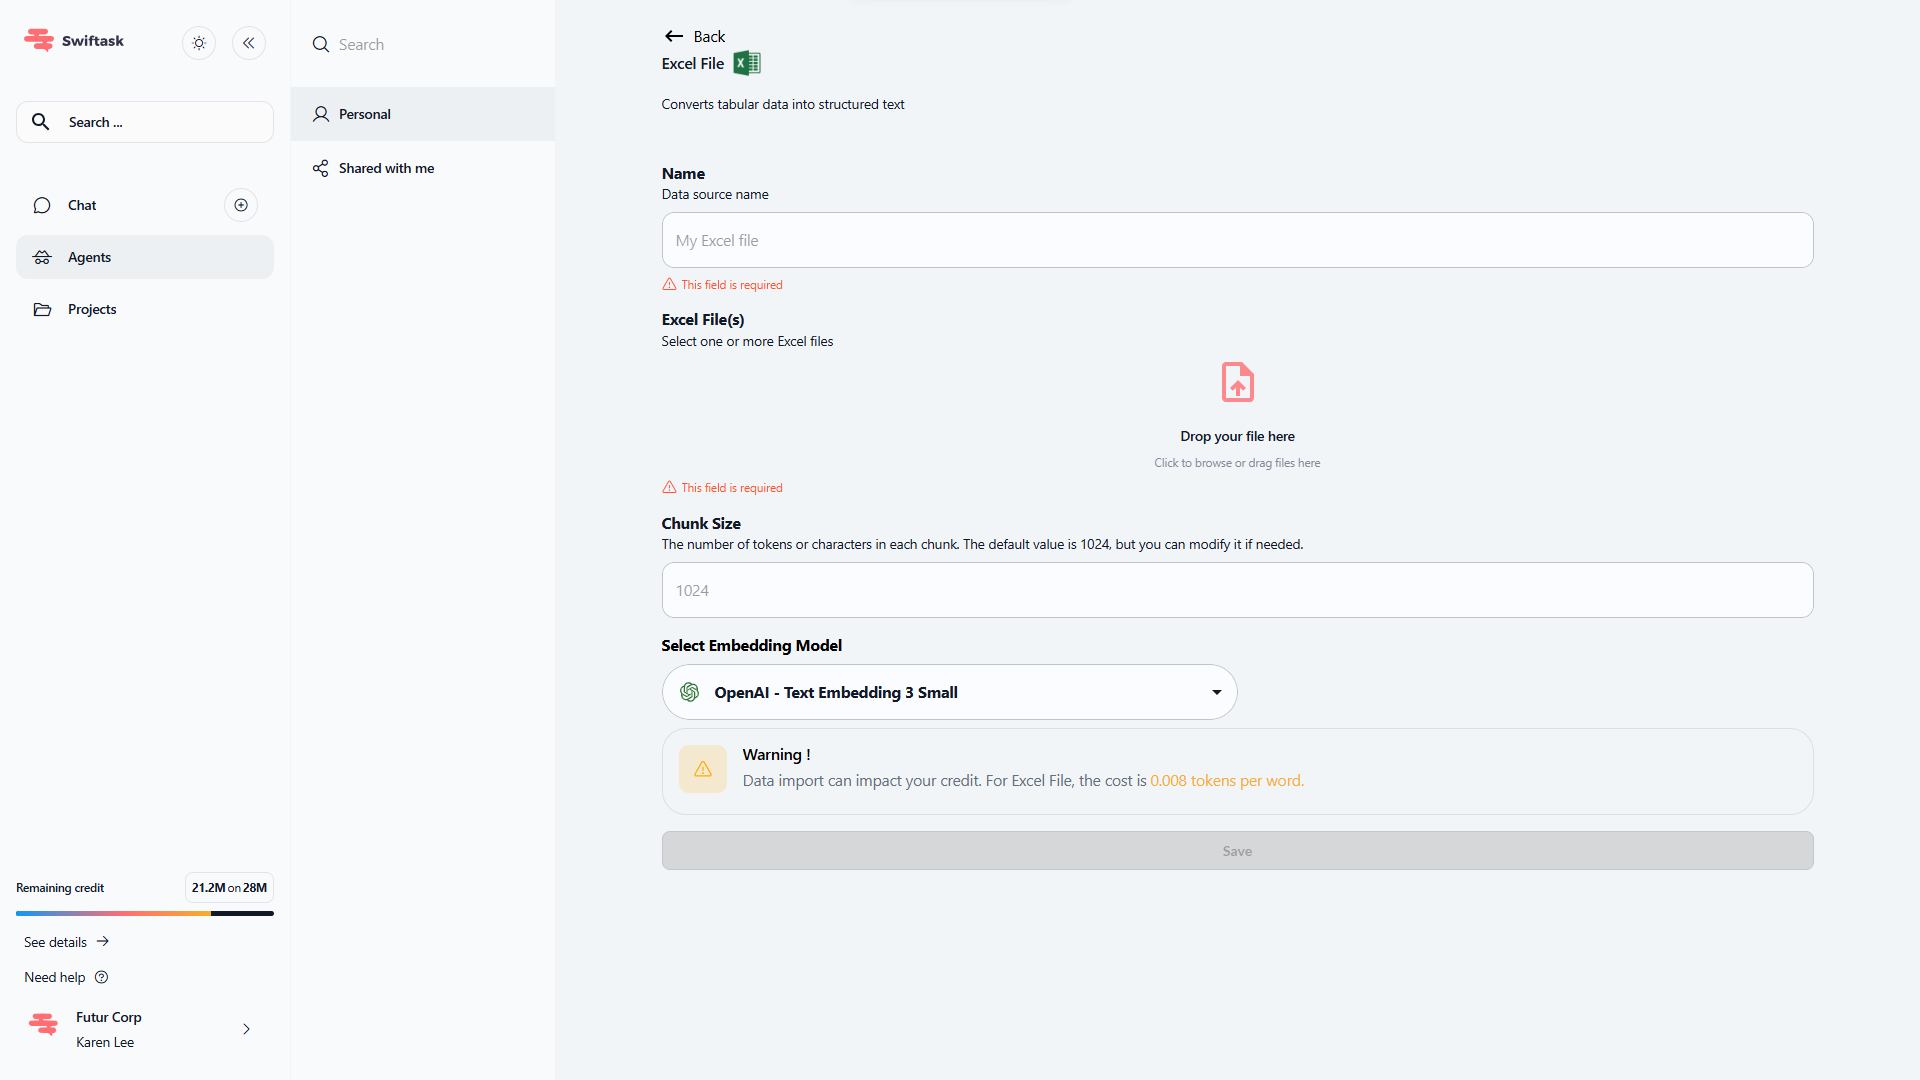Open the Projects menu item

coord(92,309)
